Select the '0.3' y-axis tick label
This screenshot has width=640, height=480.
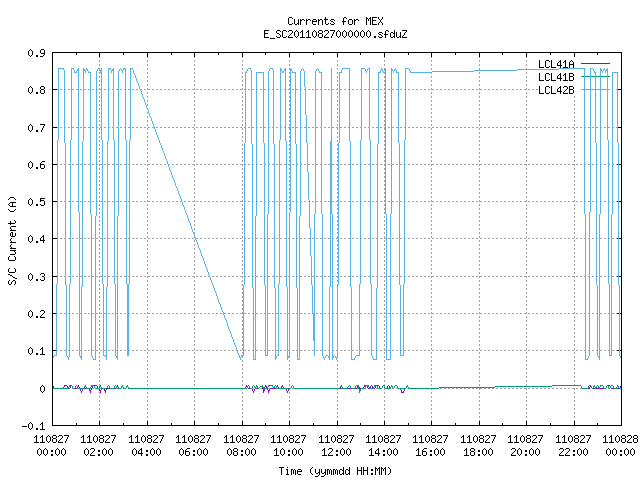36,277
